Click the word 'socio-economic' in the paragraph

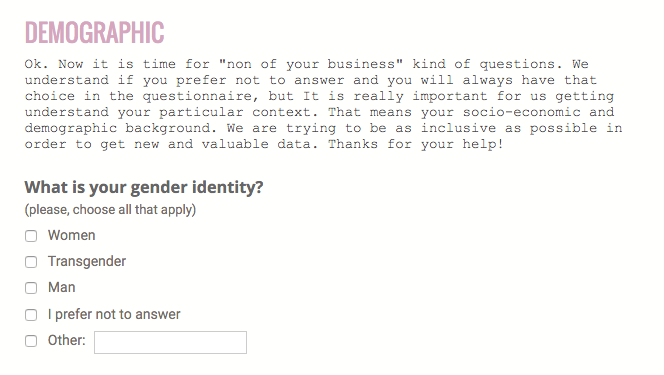click(521, 112)
